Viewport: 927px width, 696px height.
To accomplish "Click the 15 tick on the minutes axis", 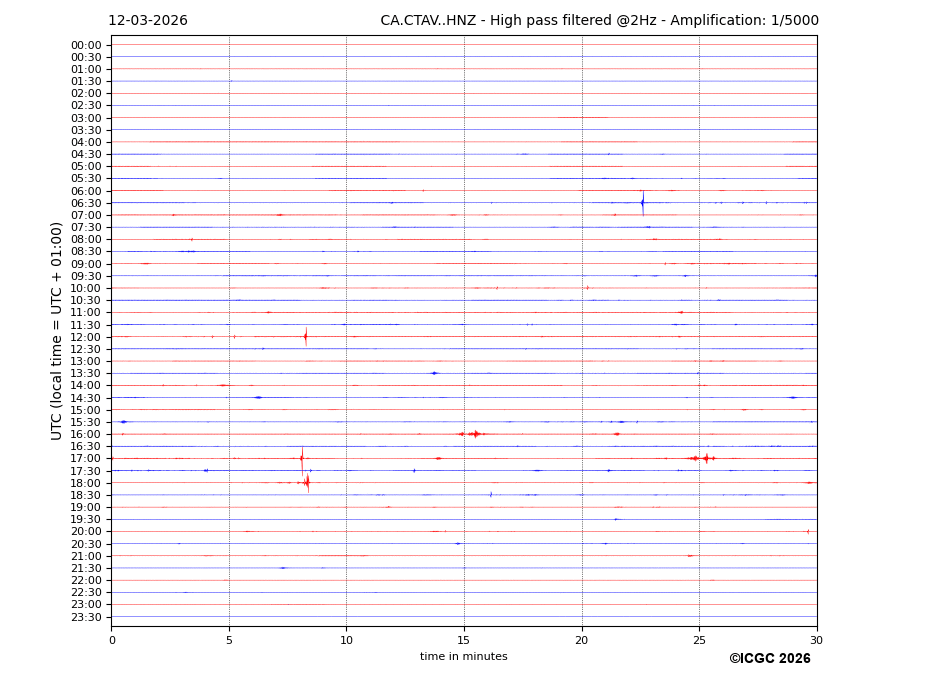I will coord(464,640).
